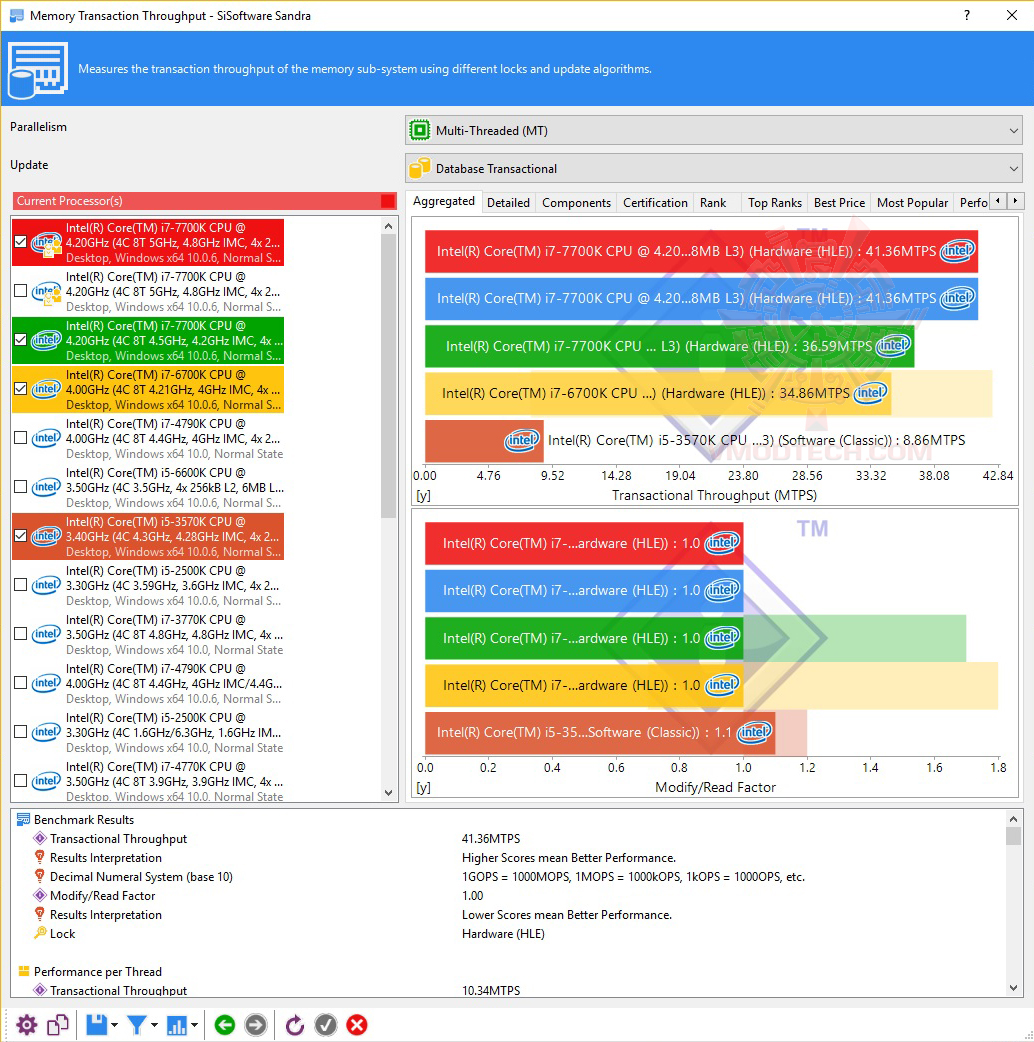The width and height of the screenshot is (1034, 1042).
Task: Uncheck the first i7-7700K 5GHz red entry
Action: click(x=21, y=242)
